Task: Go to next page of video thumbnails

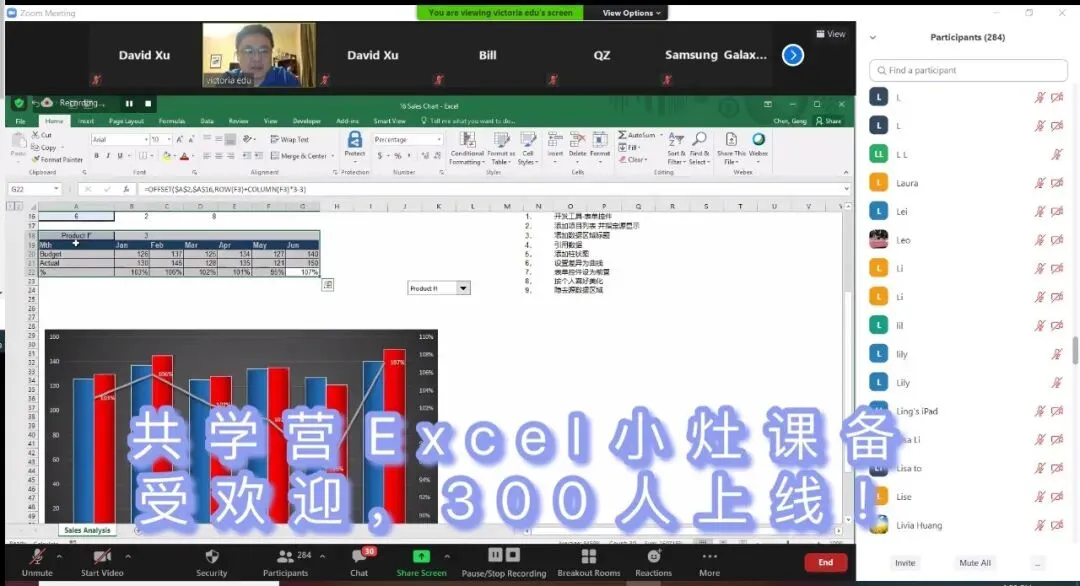Action: tap(793, 55)
